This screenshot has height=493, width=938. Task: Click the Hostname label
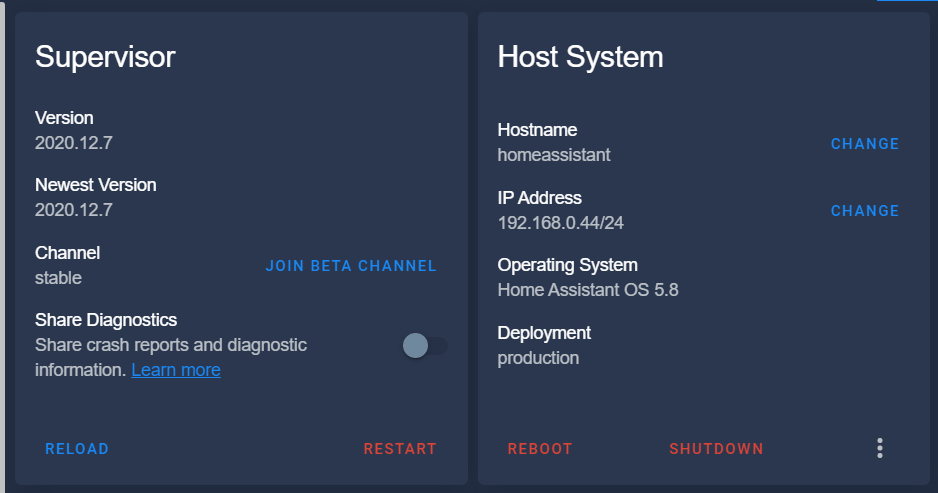(x=537, y=130)
